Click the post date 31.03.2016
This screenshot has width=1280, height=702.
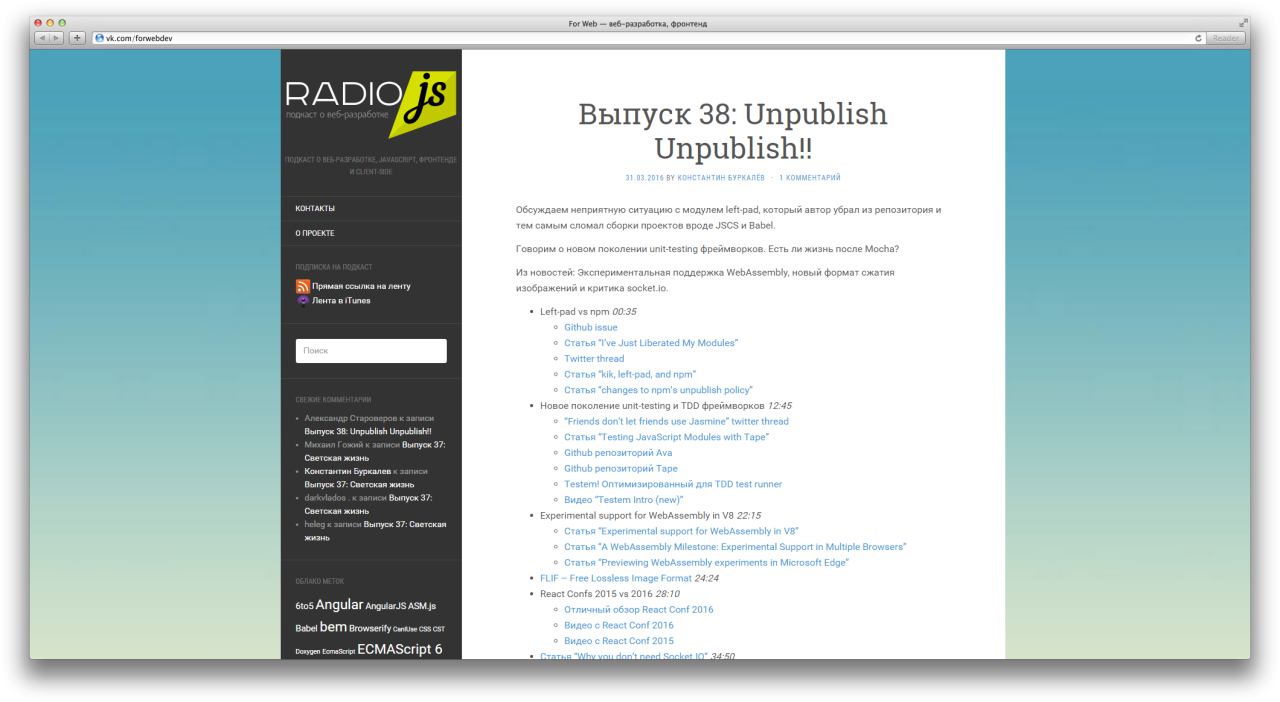point(645,178)
